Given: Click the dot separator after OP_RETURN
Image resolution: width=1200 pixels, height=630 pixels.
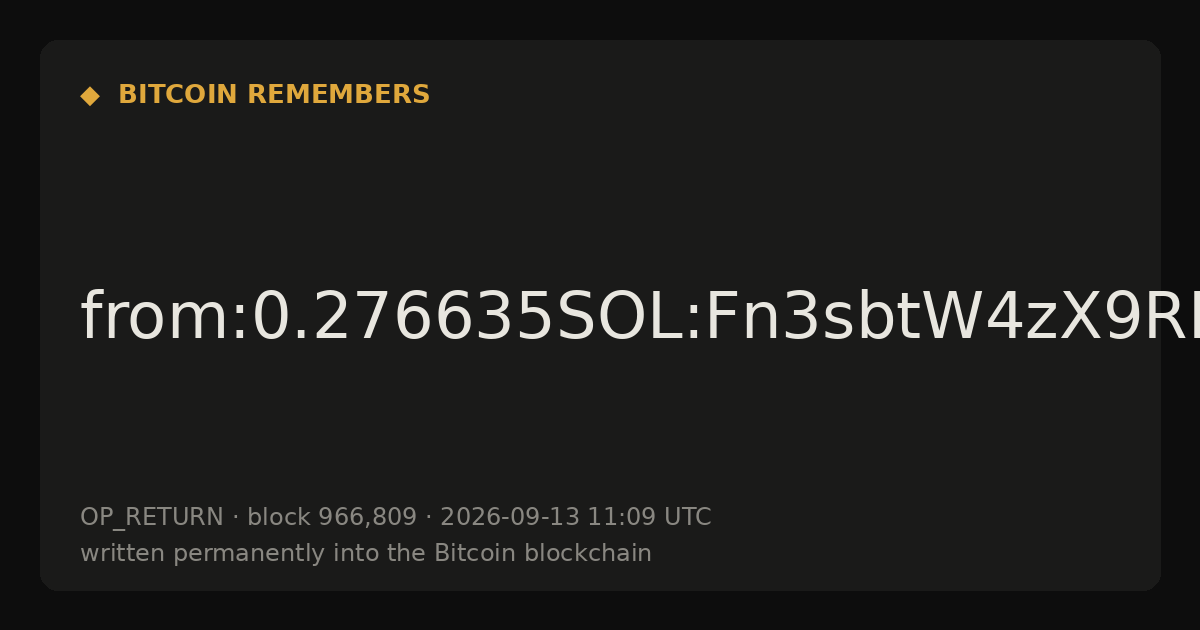Looking at the screenshot, I should 235,518.
